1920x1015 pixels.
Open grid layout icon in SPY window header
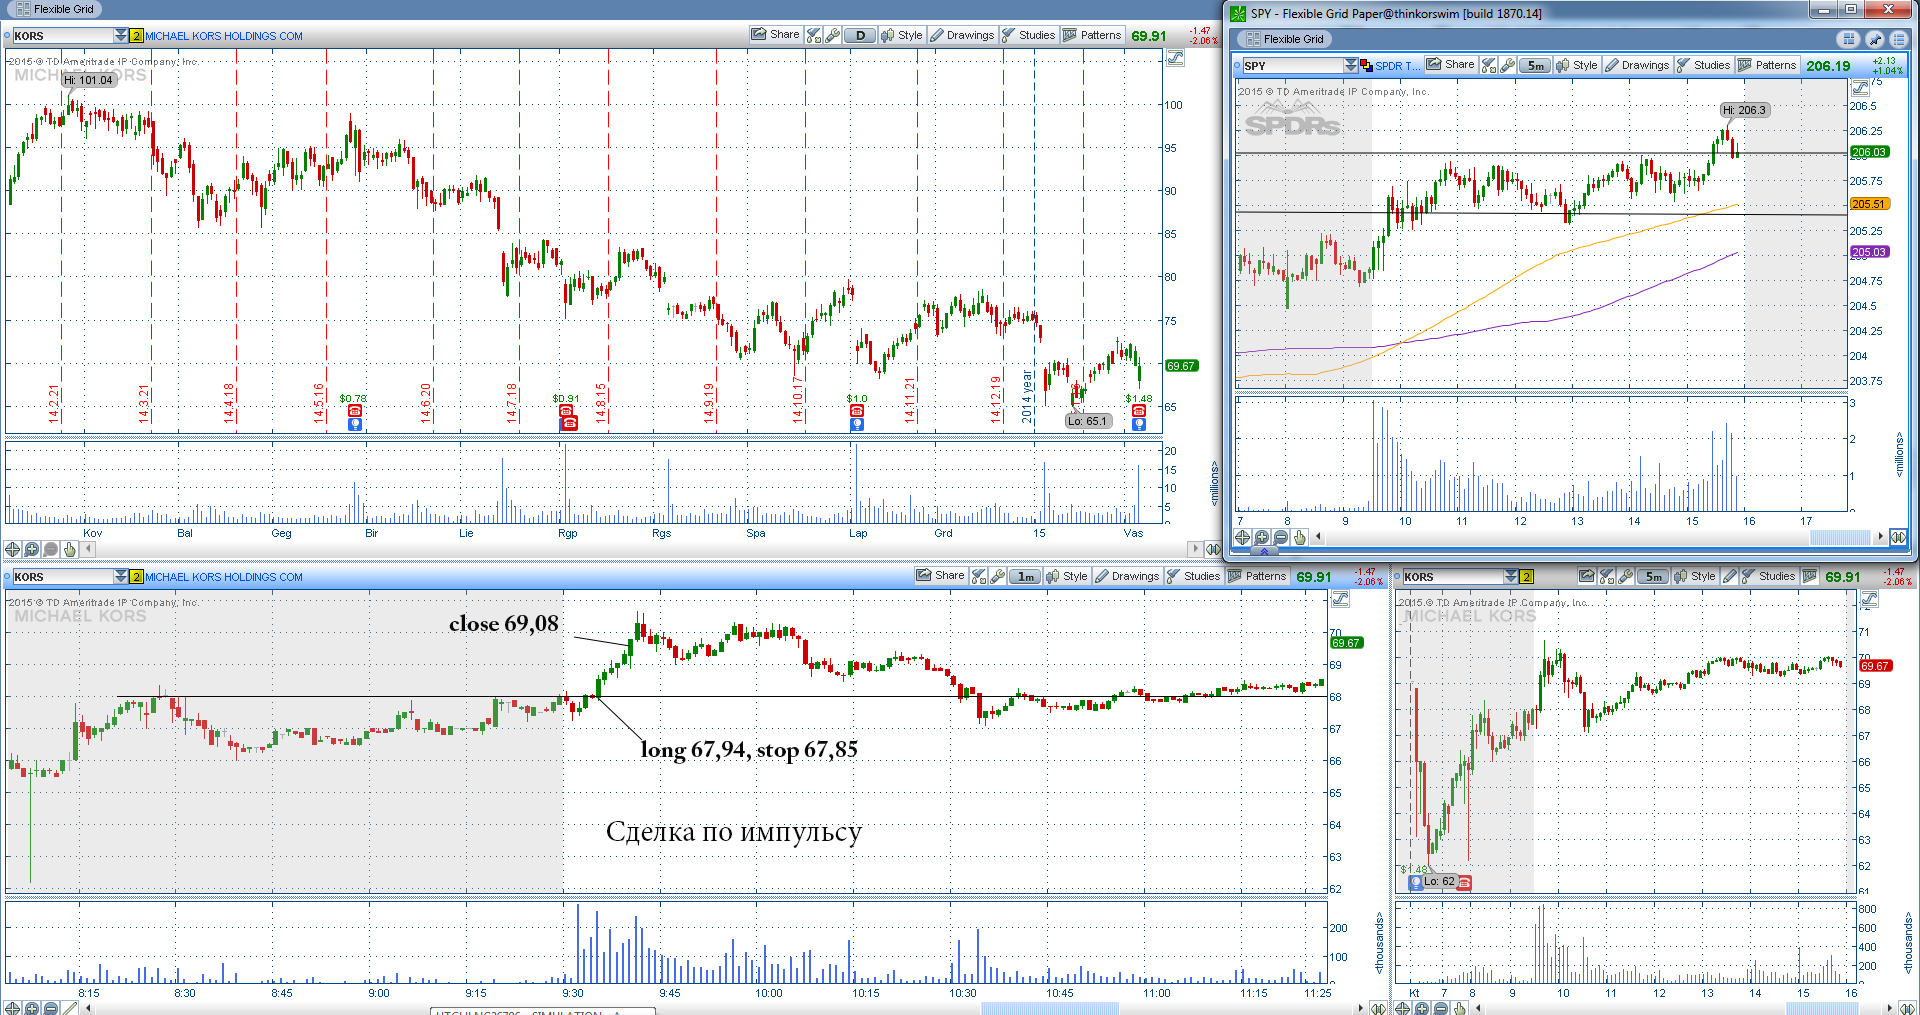point(1848,39)
